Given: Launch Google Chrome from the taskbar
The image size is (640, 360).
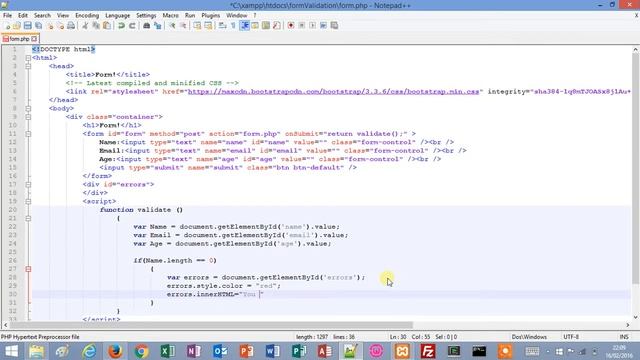Looking at the screenshot, I should 142,351.
